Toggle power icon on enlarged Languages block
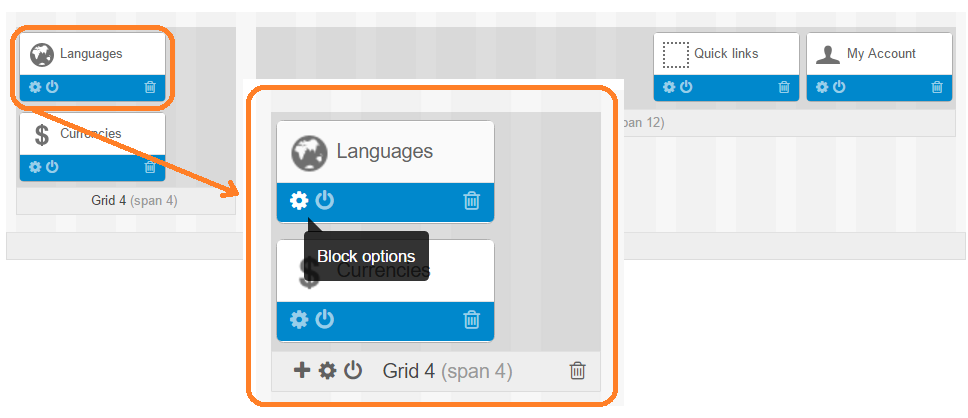This screenshot has width=968, height=418. 325,201
